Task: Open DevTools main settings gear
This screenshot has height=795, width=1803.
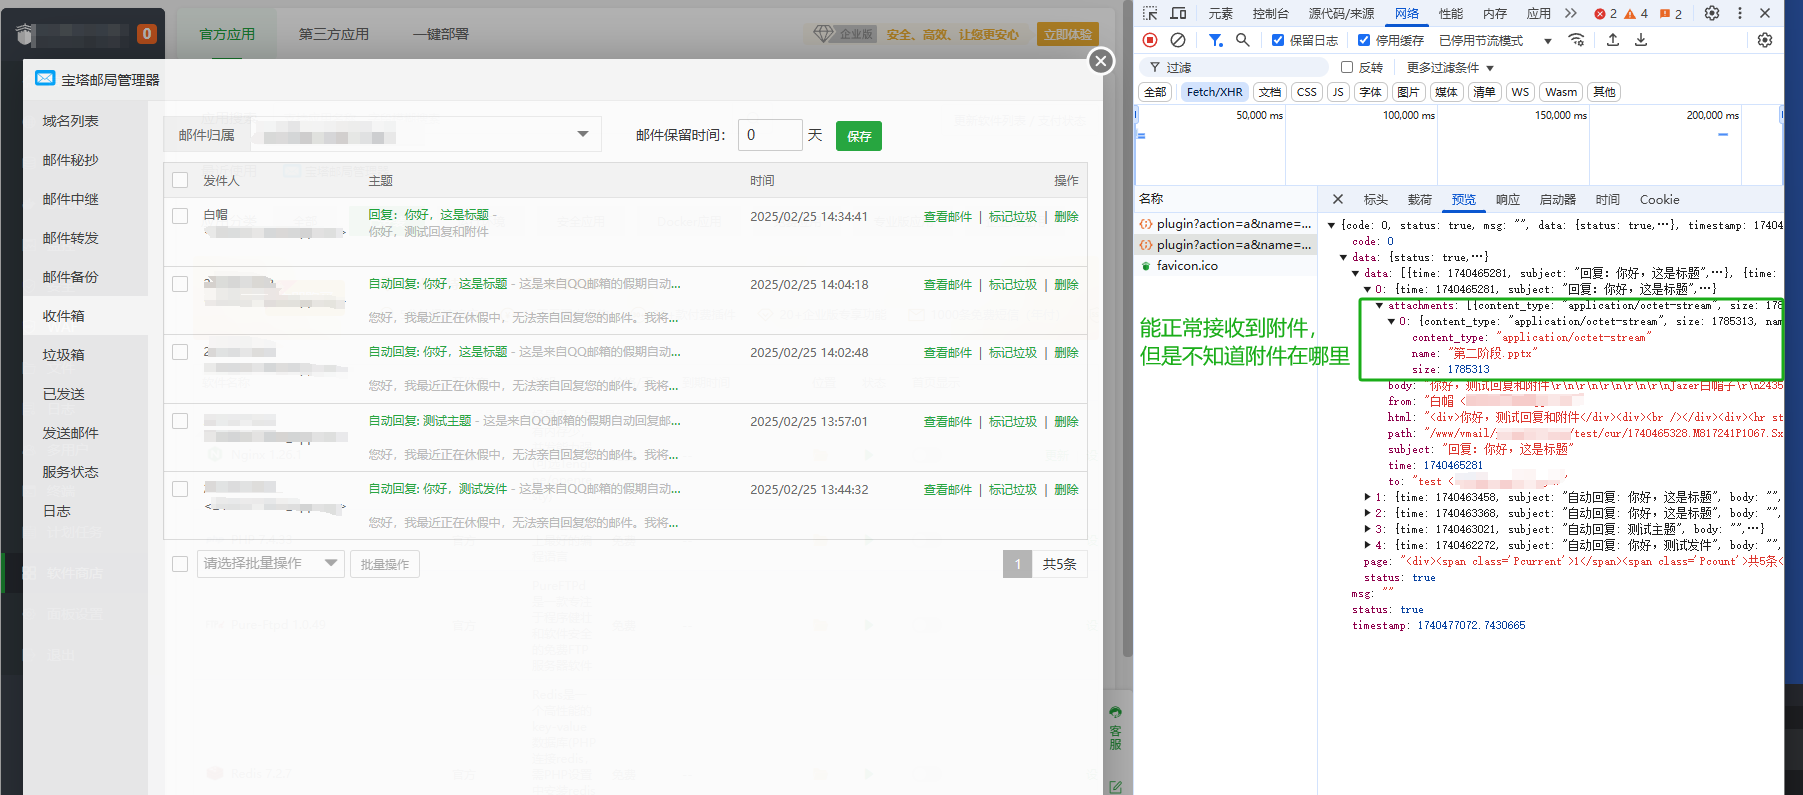Action: coord(1712,13)
